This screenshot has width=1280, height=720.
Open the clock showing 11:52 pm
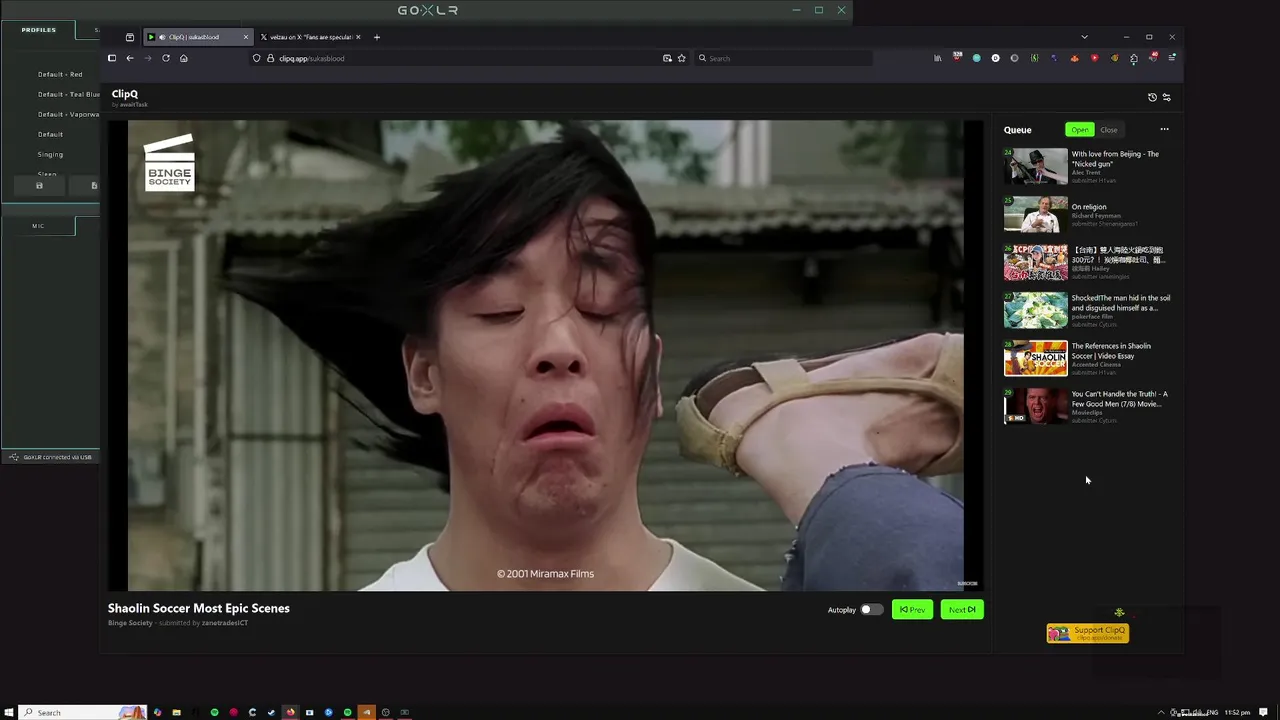[1237, 712]
